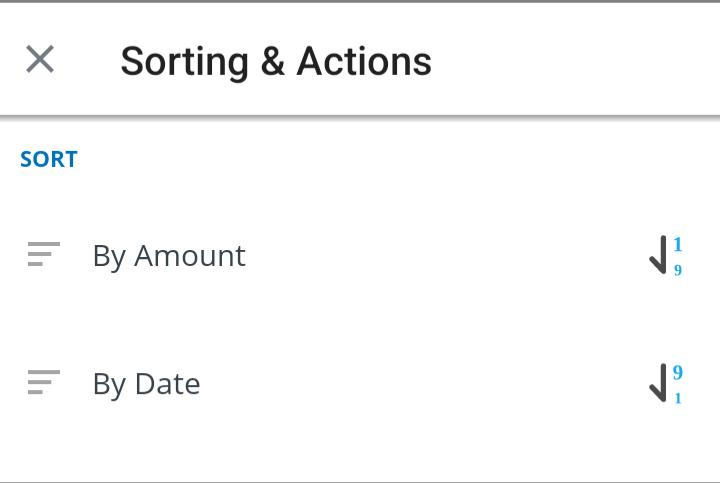The width and height of the screenshot is (720, 483).
Task: Tap the 1-to-9 order indicator for Amount
Action: (x=666, y=256)
